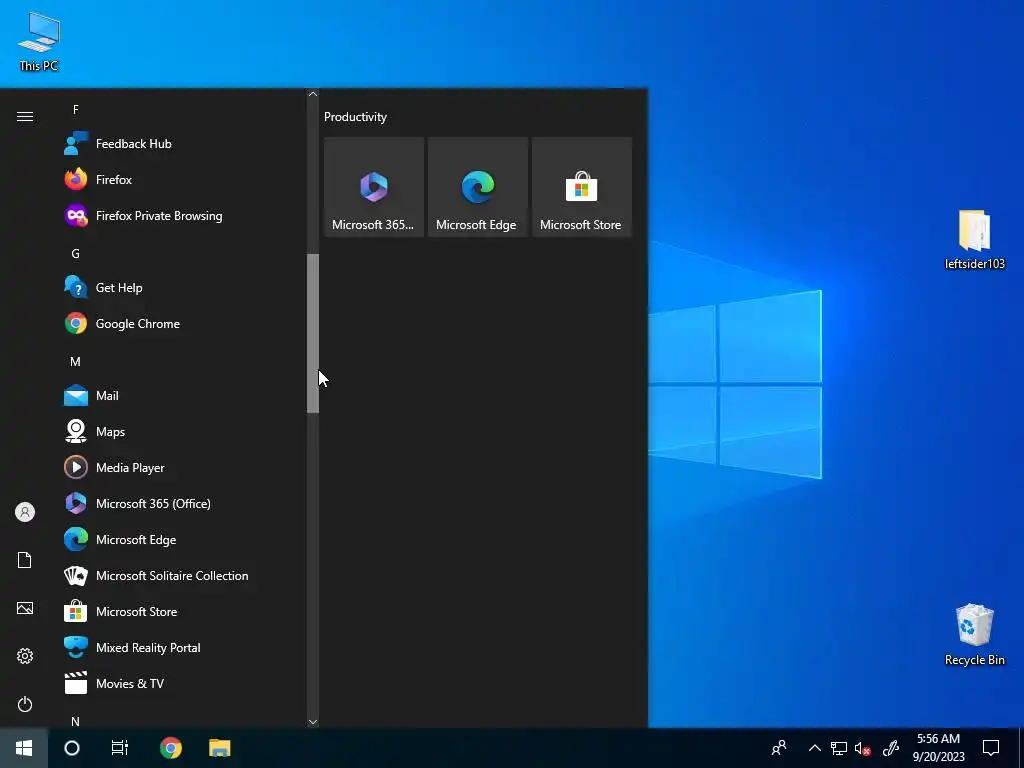Click the Productivity tile group title
Screen dimensions: 1024x768
[355, 117]
